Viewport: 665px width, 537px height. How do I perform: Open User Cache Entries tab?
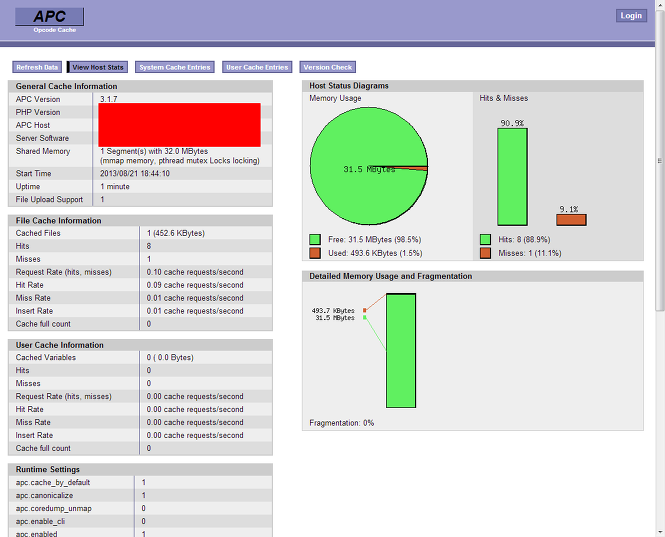(x=257, y=67)
